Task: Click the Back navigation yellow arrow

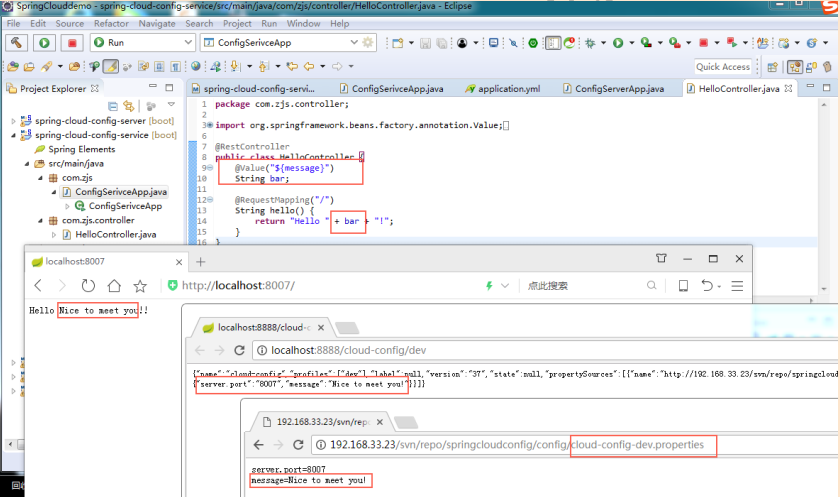Action: [x=309, y=66]
